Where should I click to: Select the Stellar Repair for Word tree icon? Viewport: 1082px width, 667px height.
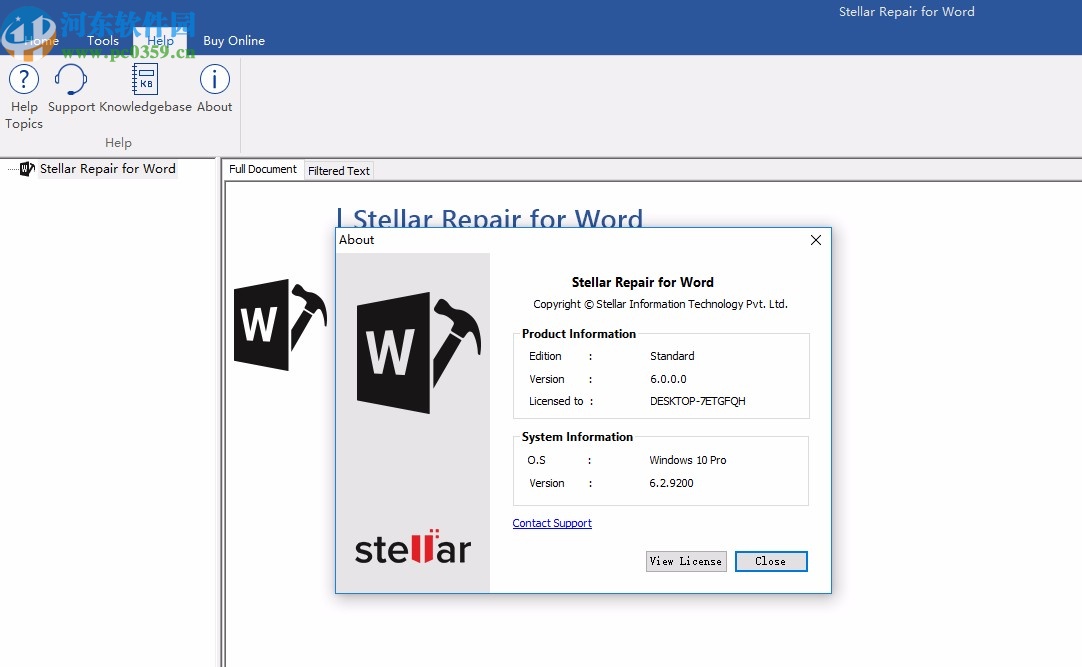[27, 169]
